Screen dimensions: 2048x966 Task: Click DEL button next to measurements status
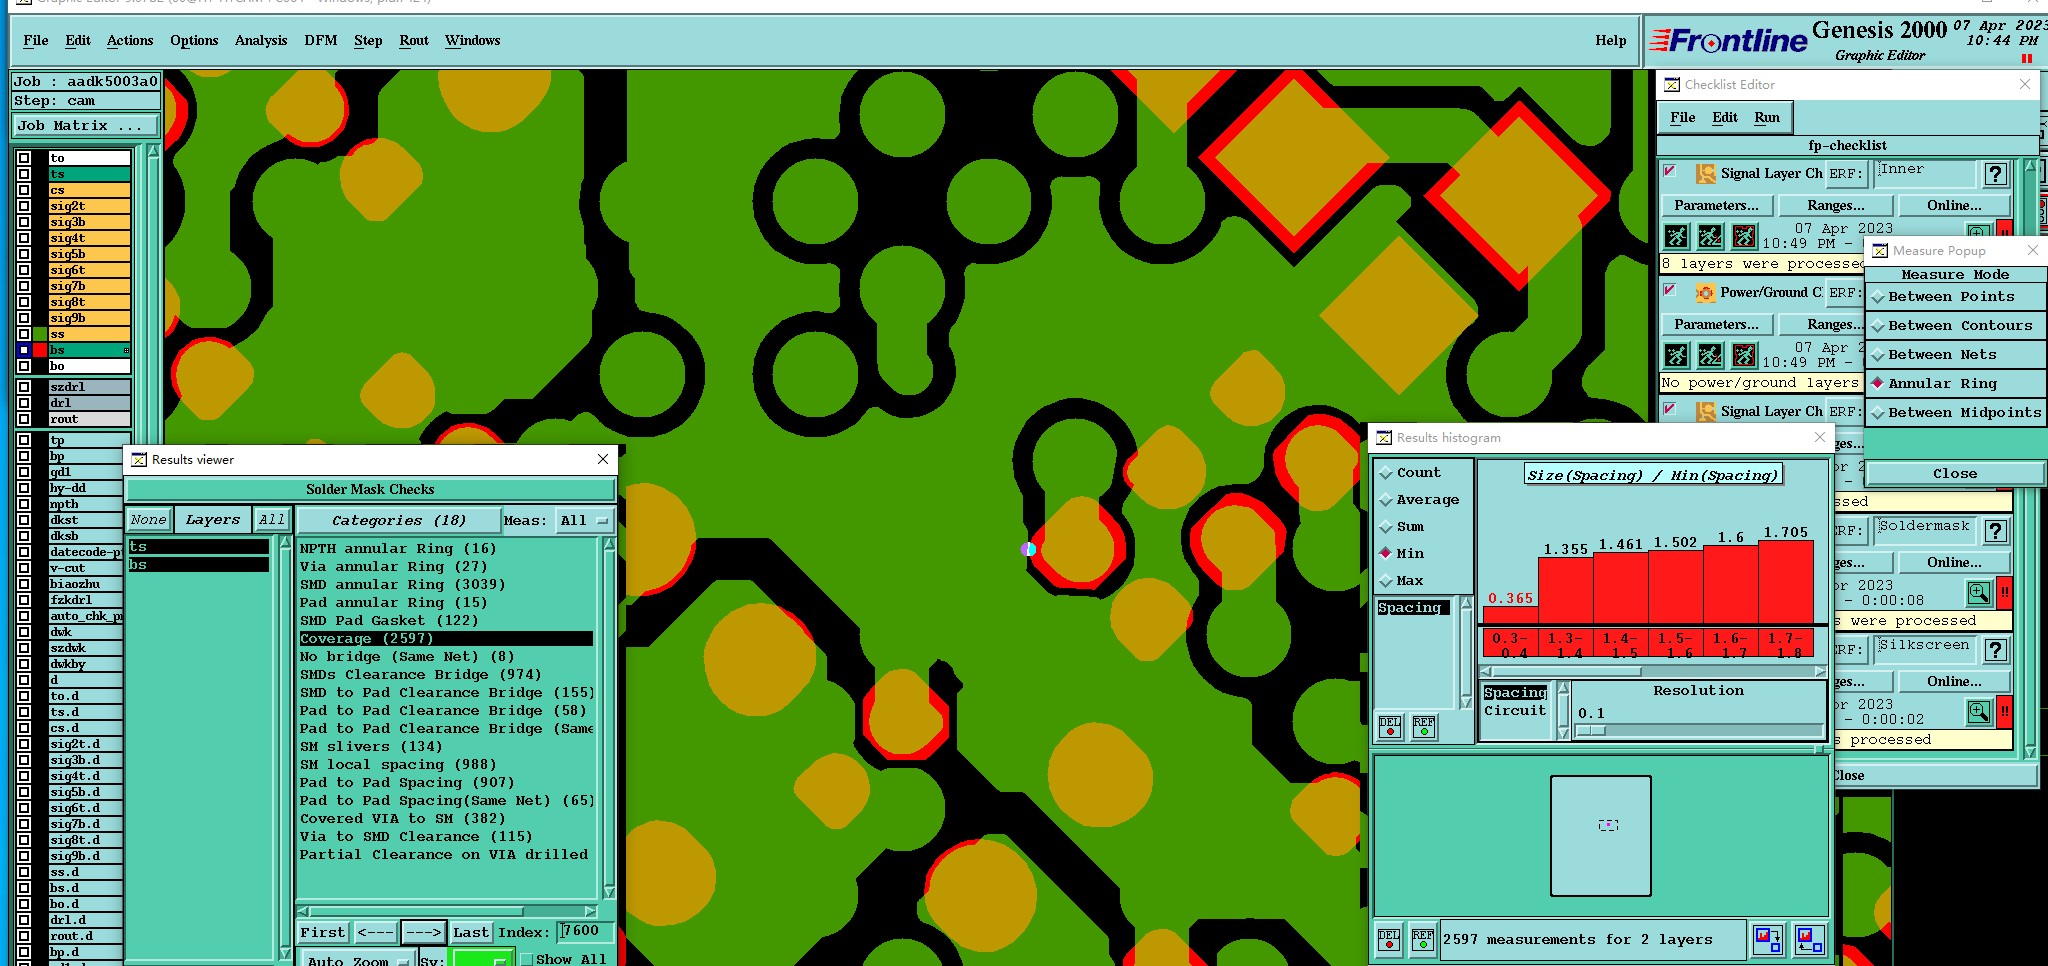click(1389, 940)
